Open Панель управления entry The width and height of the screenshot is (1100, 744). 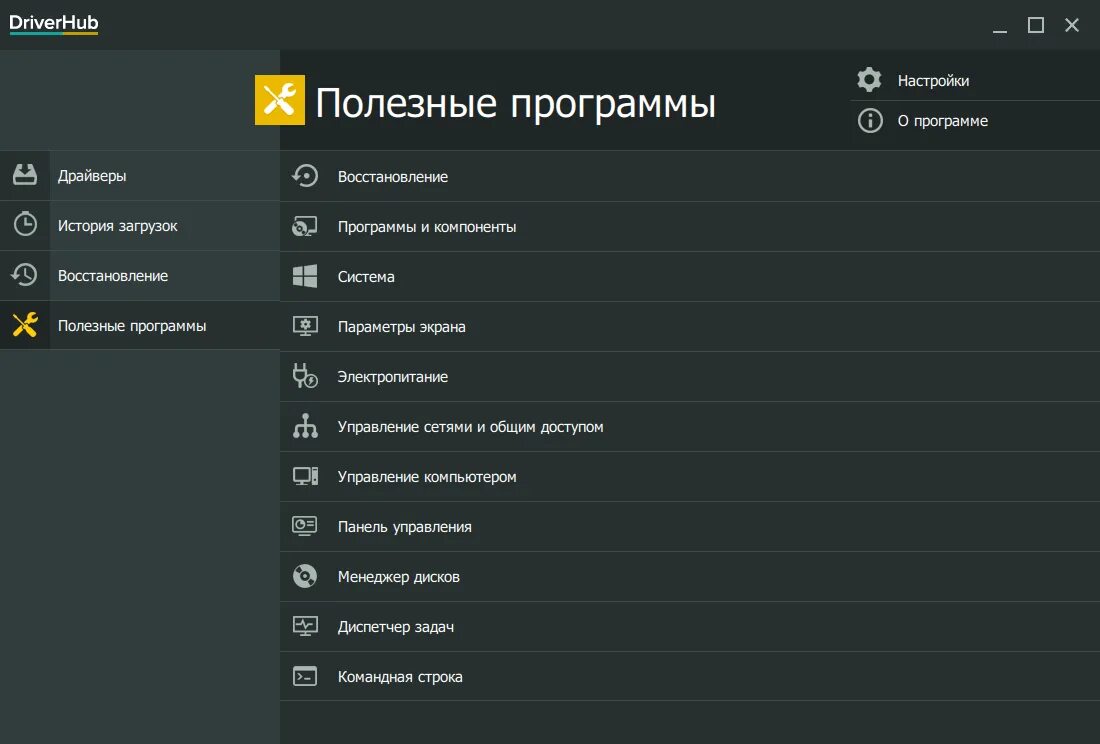tap(405, 526)
